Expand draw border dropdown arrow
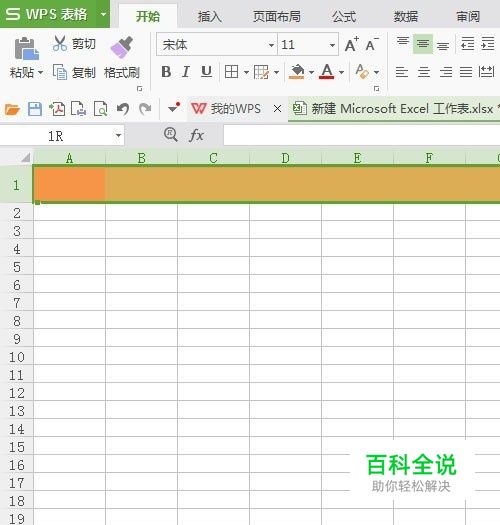Image resolution: width=500 pixels, height=525 pixels. pyautogui.click(x=276, y=72)
